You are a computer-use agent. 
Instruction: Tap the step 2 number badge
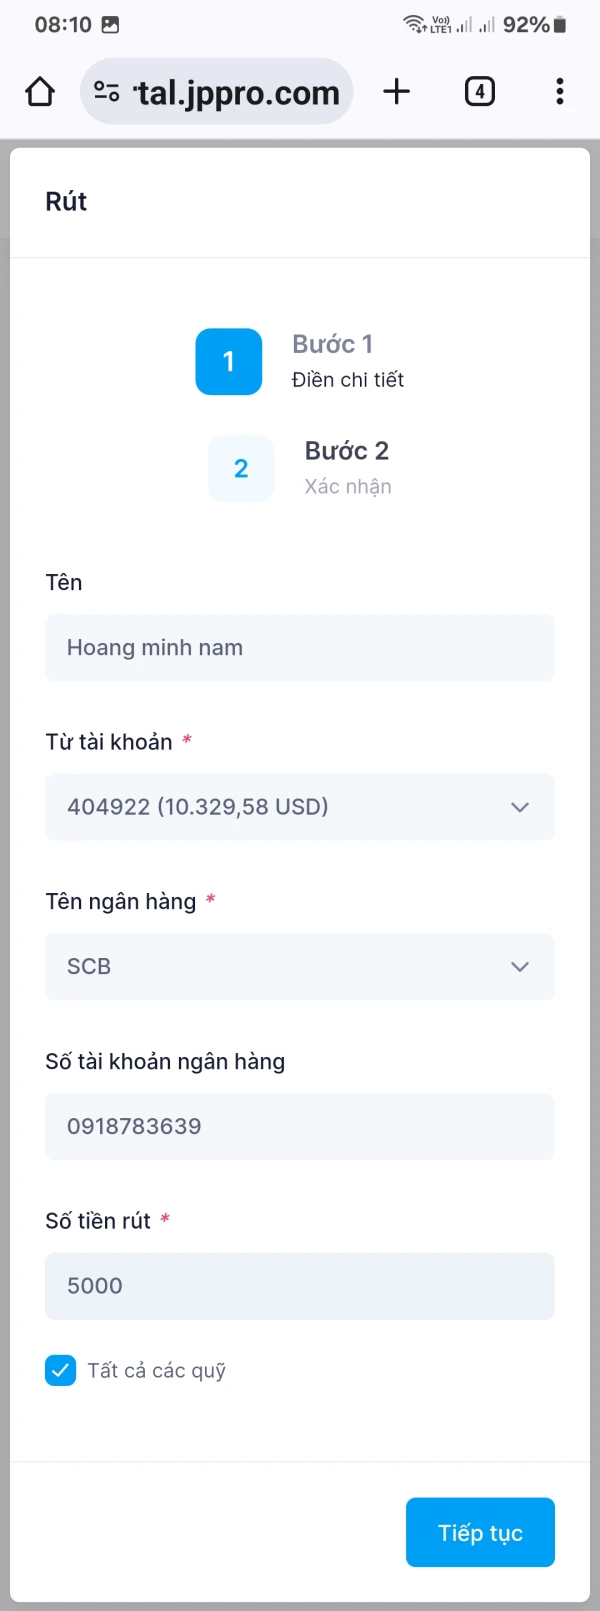(x=241, y=468)
